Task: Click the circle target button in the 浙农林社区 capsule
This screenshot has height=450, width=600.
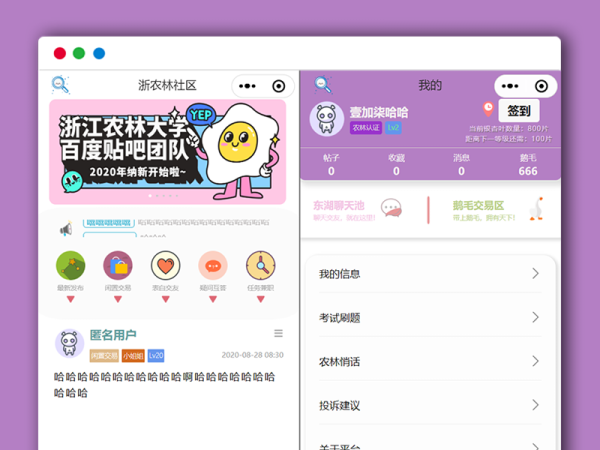Action: pyautogui.click(x=279, y=86)
